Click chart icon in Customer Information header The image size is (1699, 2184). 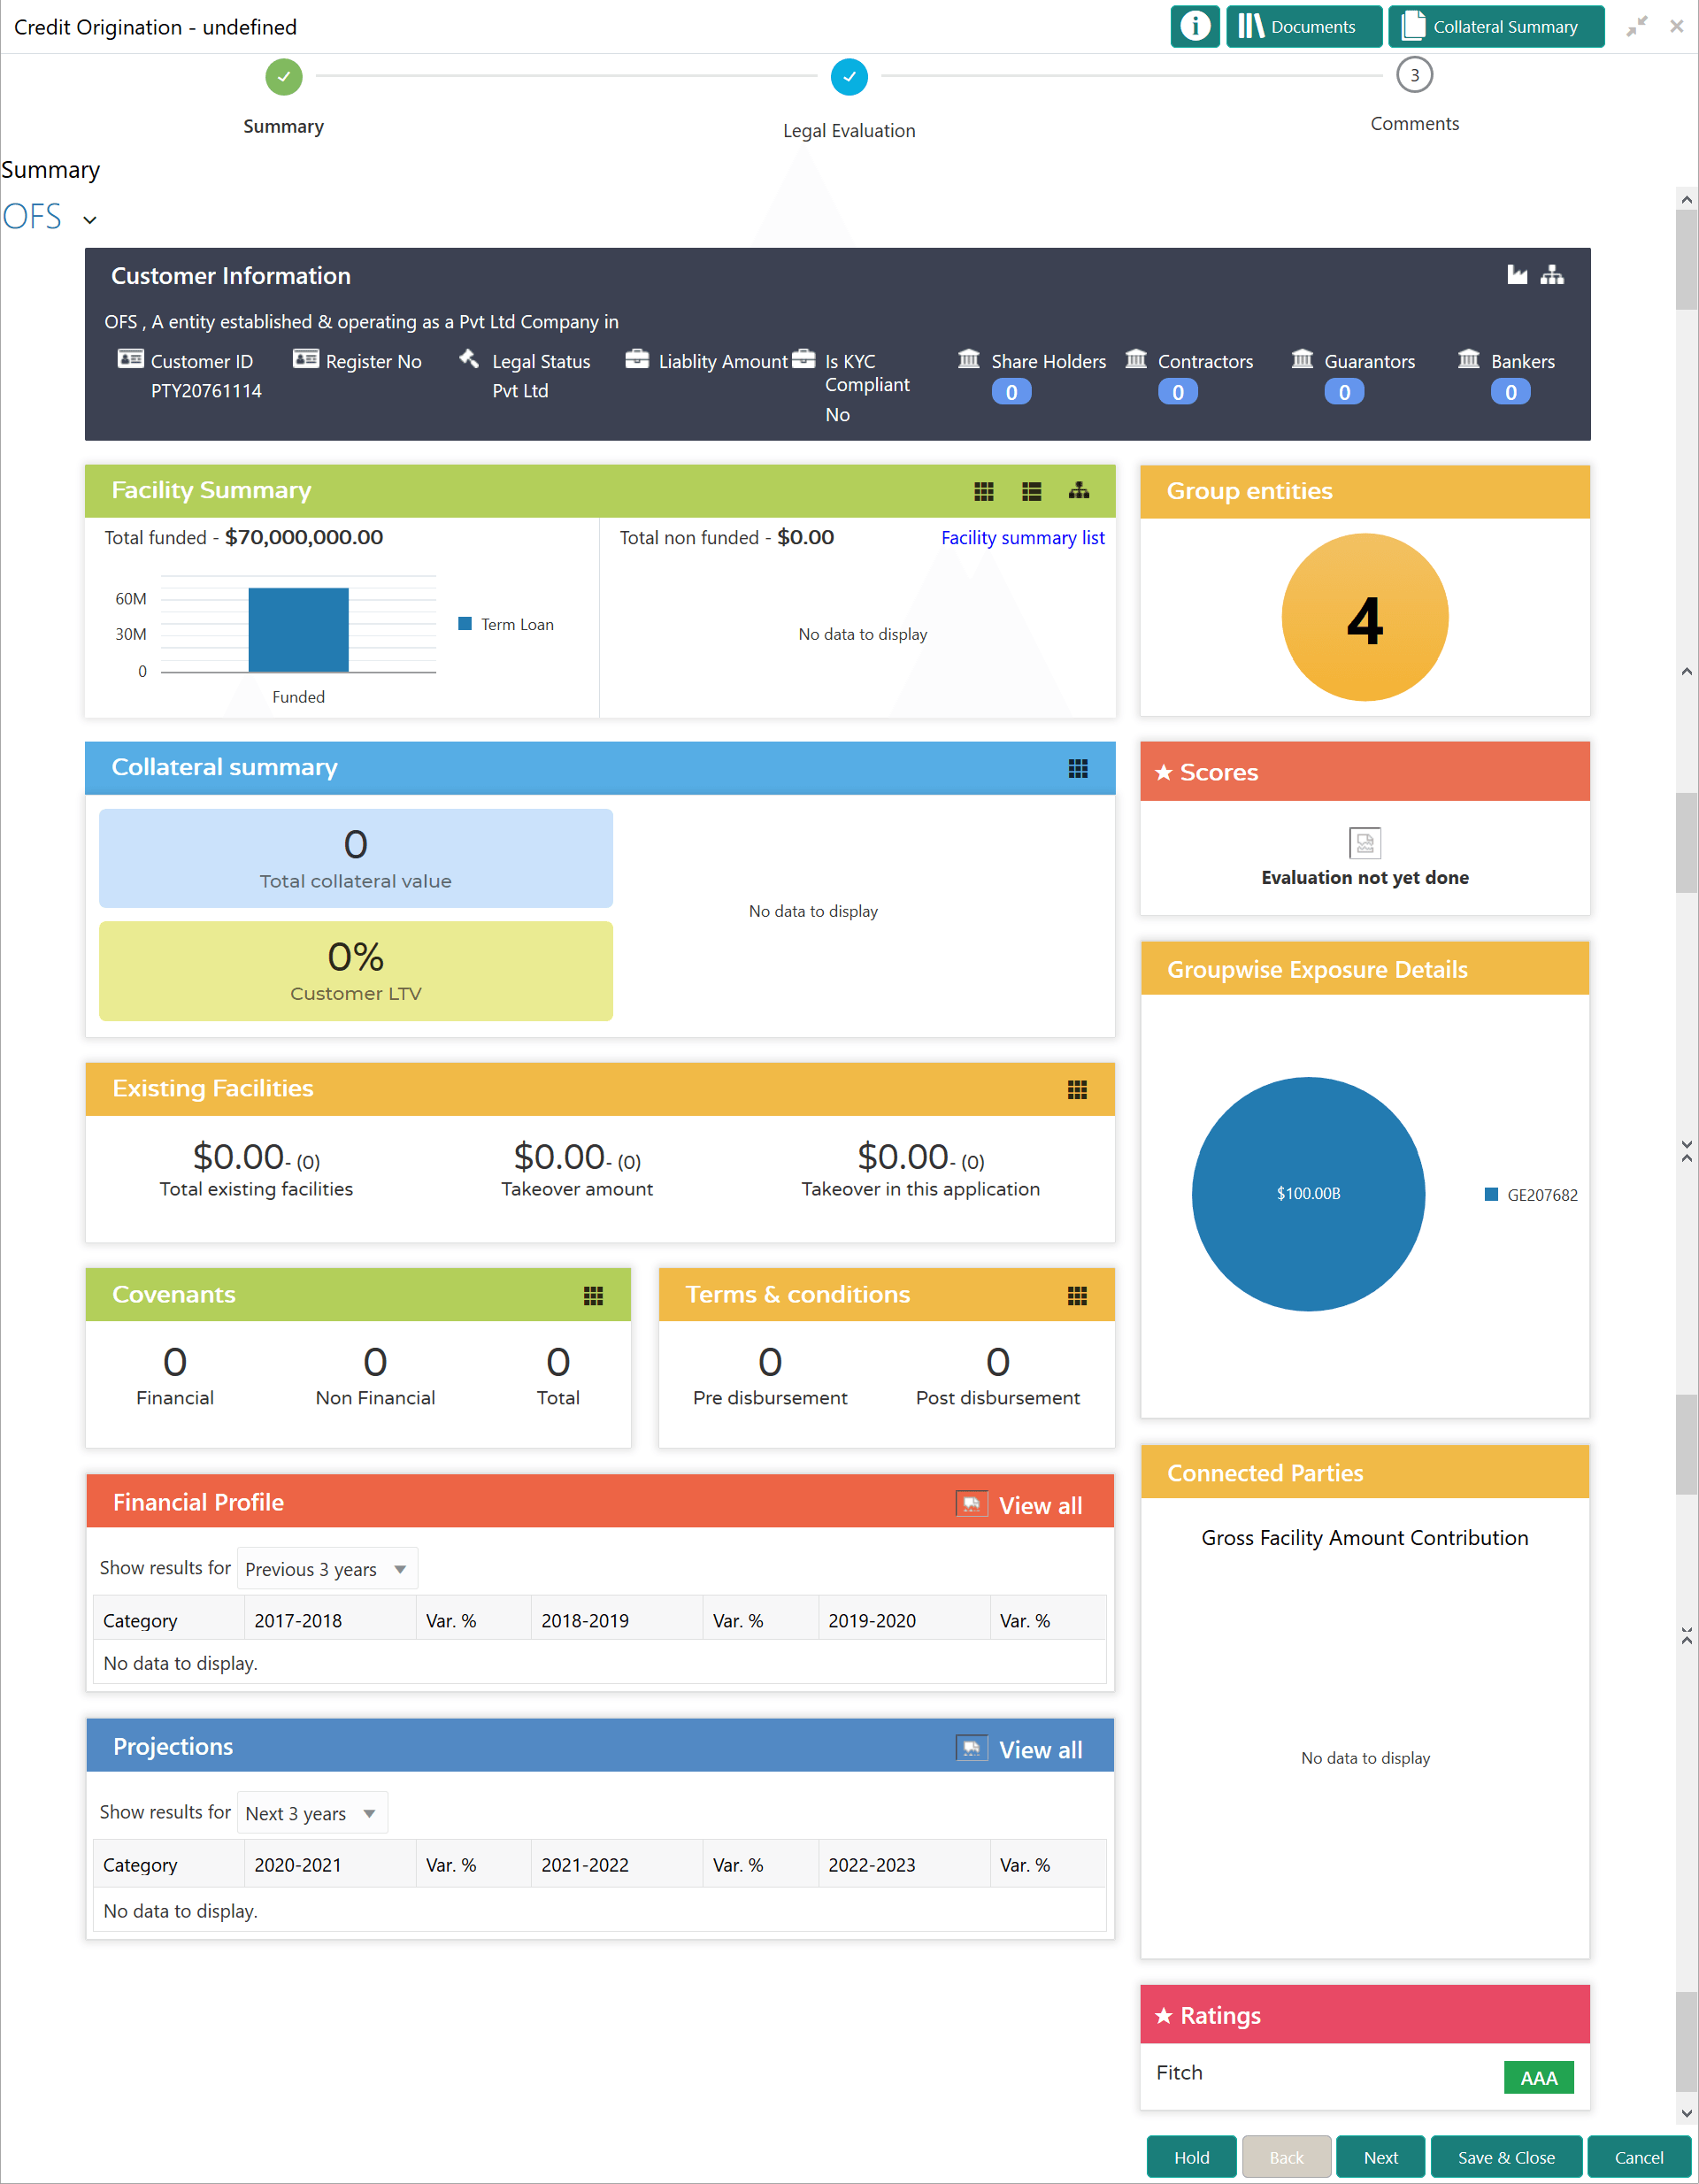[1516, 275]
